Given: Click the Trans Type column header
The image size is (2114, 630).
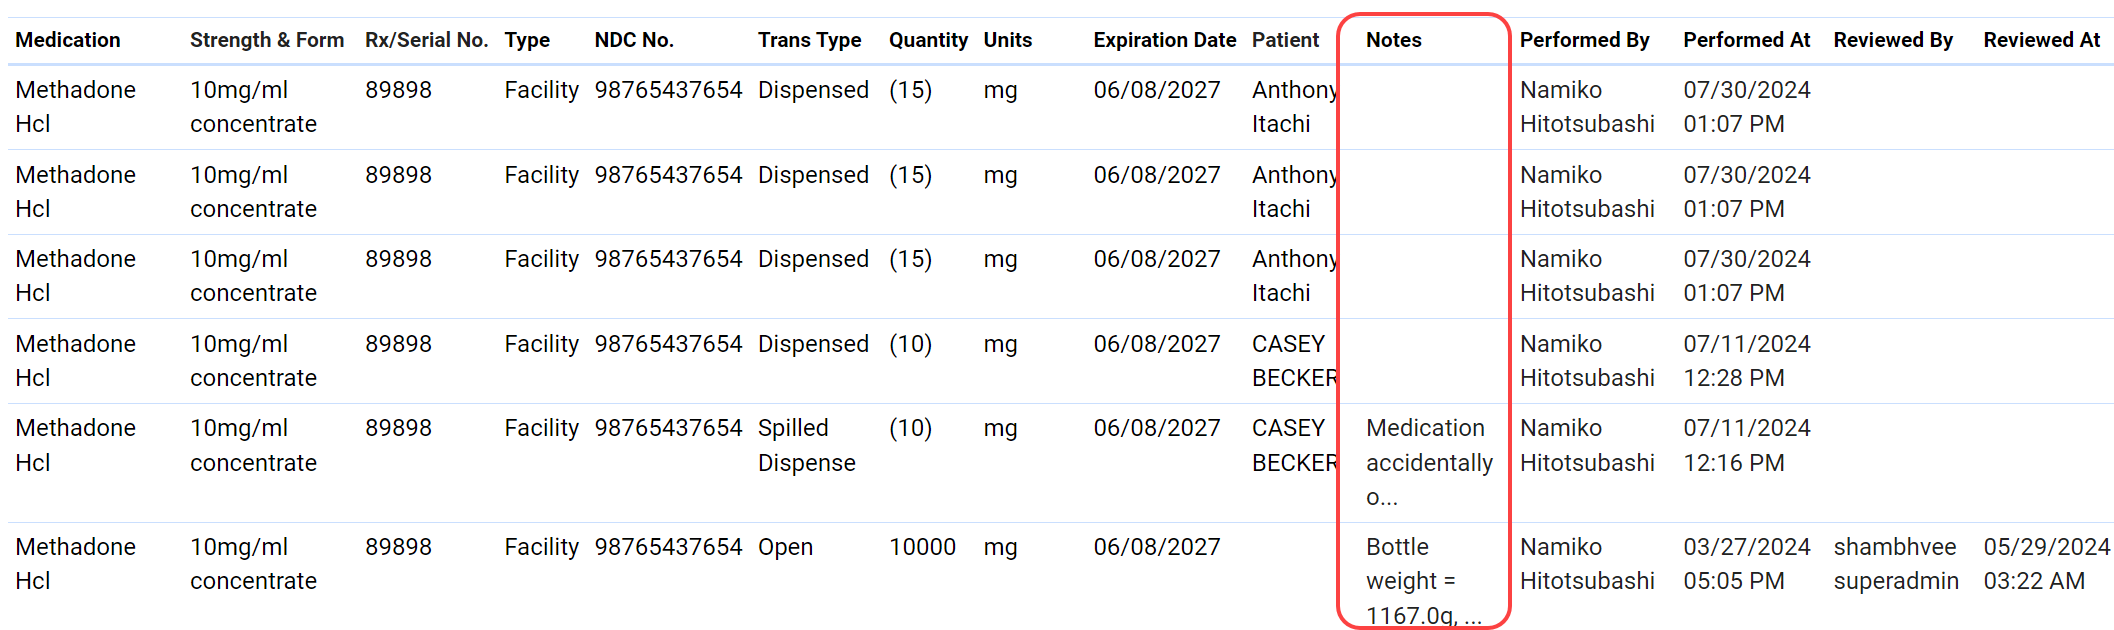Looking at the screenshot, I should [x=809, y=40].
